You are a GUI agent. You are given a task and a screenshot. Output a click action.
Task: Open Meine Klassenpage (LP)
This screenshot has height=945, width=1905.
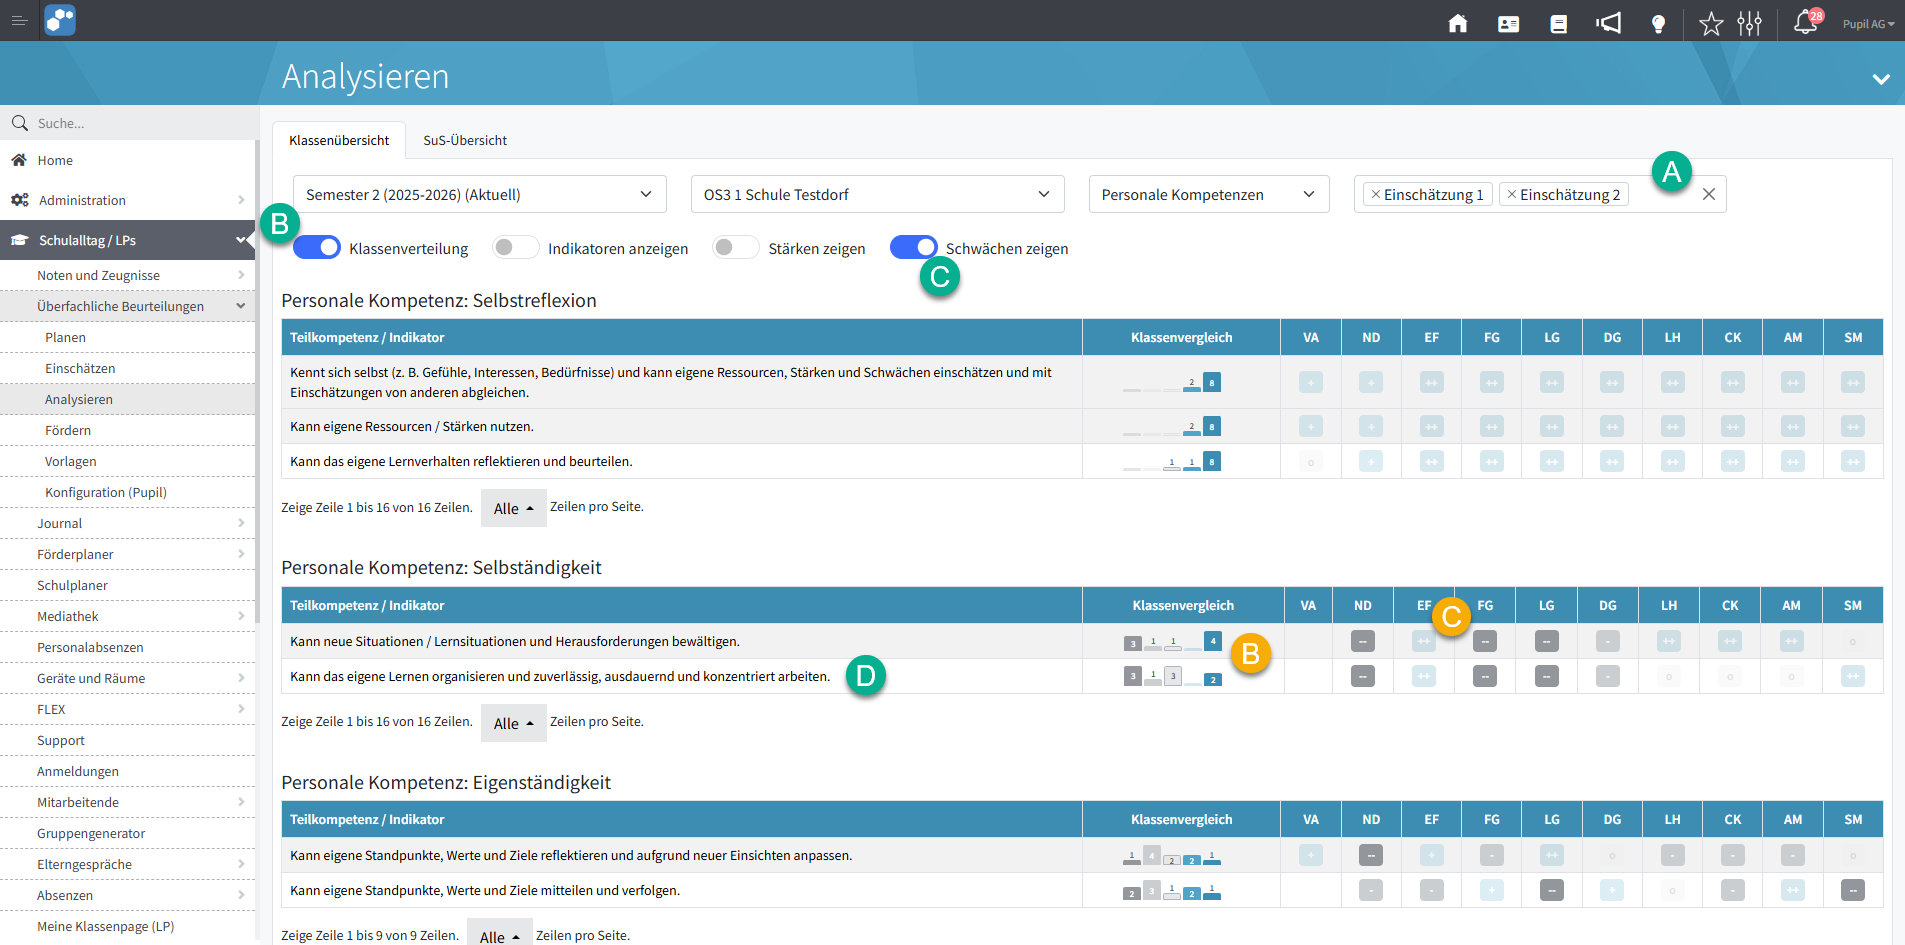pyautogui.click(x=127, y=926)
